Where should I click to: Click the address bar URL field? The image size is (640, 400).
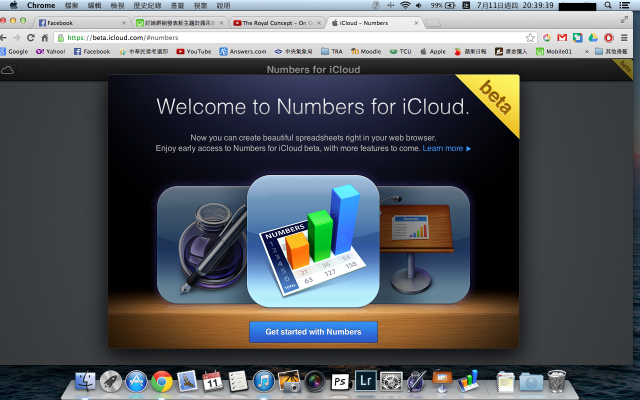click(x=294, y=38)
